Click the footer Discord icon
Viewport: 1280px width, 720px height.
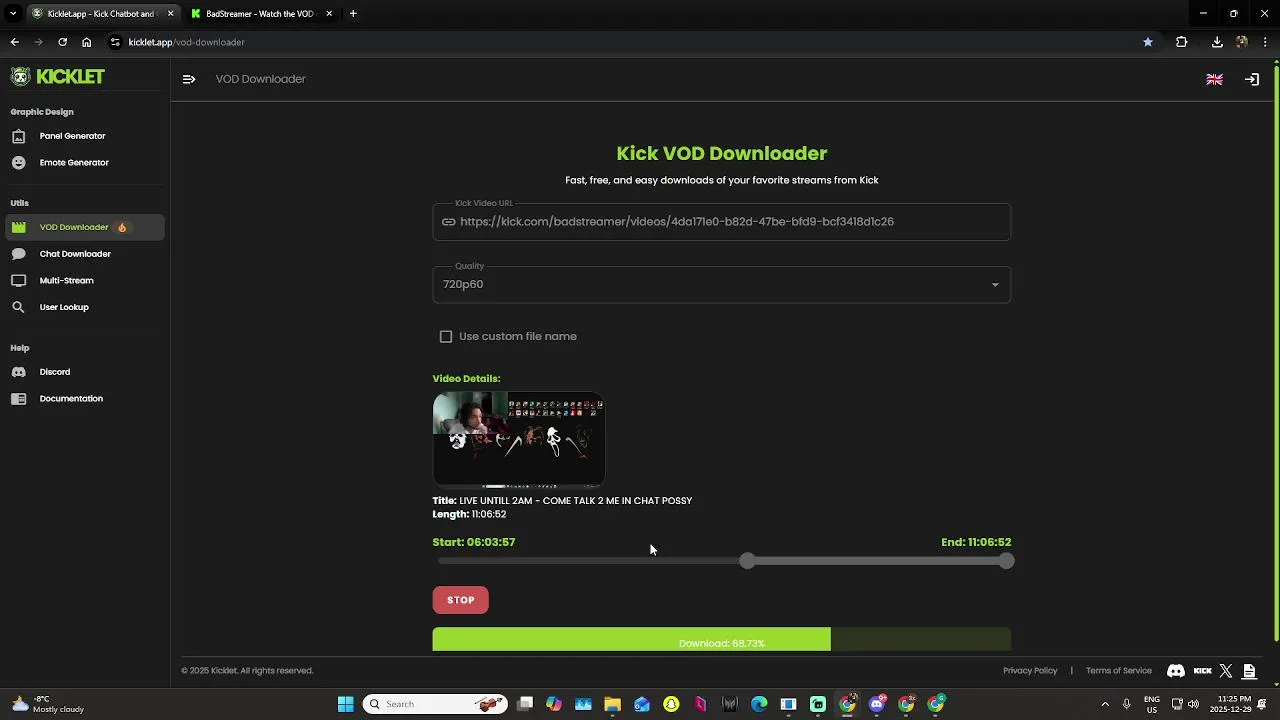coord(1176,671)
